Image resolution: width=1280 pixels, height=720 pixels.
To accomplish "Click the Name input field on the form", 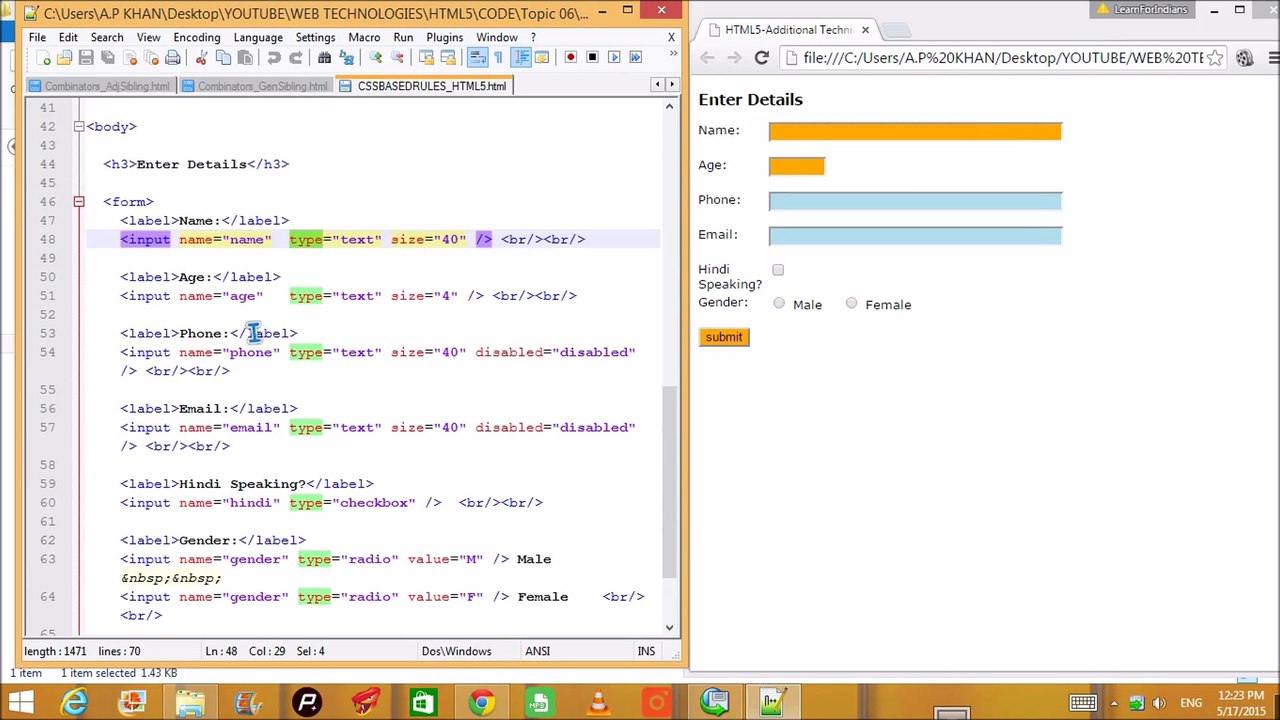I will pyautogui.click(x=915, y=131).
